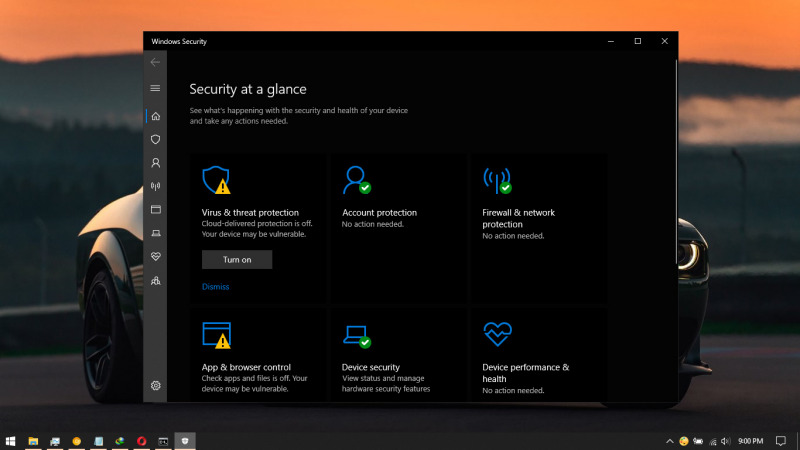Turn on cloud-delivered protection
800x450 pixels.
click(x=237, y=260)
